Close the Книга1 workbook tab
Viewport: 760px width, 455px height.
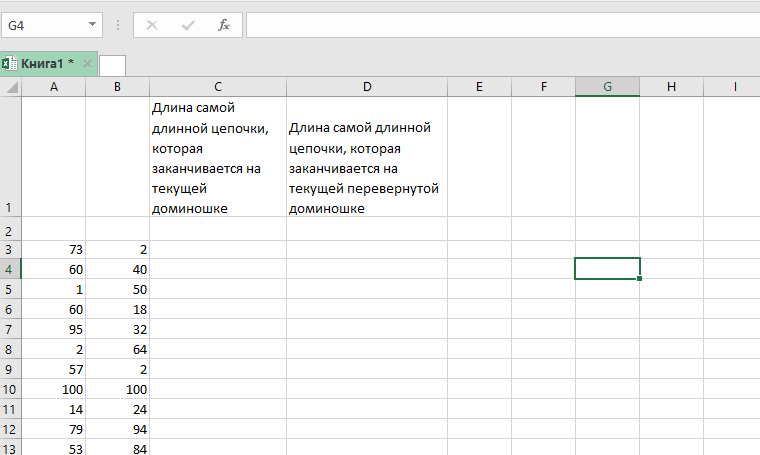coord(87,64)
